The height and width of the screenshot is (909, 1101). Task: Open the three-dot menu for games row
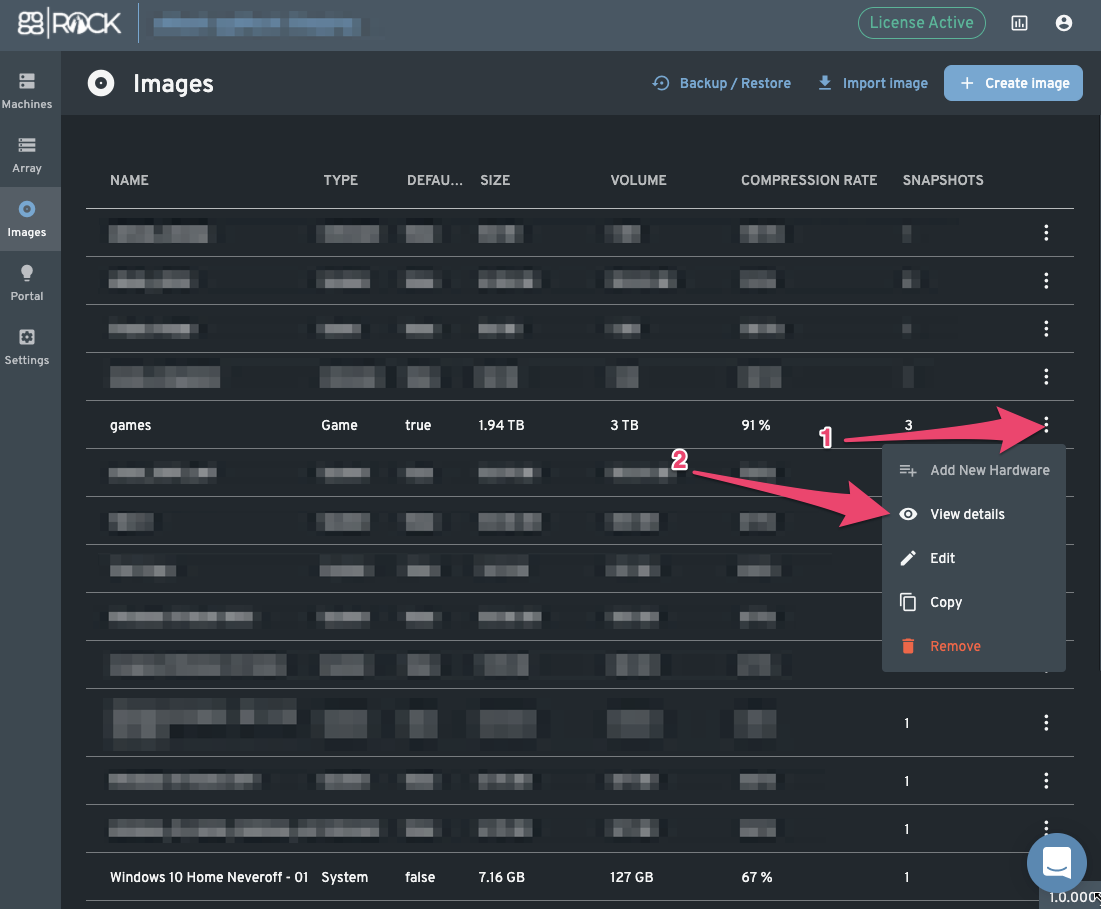point(1046,424)
